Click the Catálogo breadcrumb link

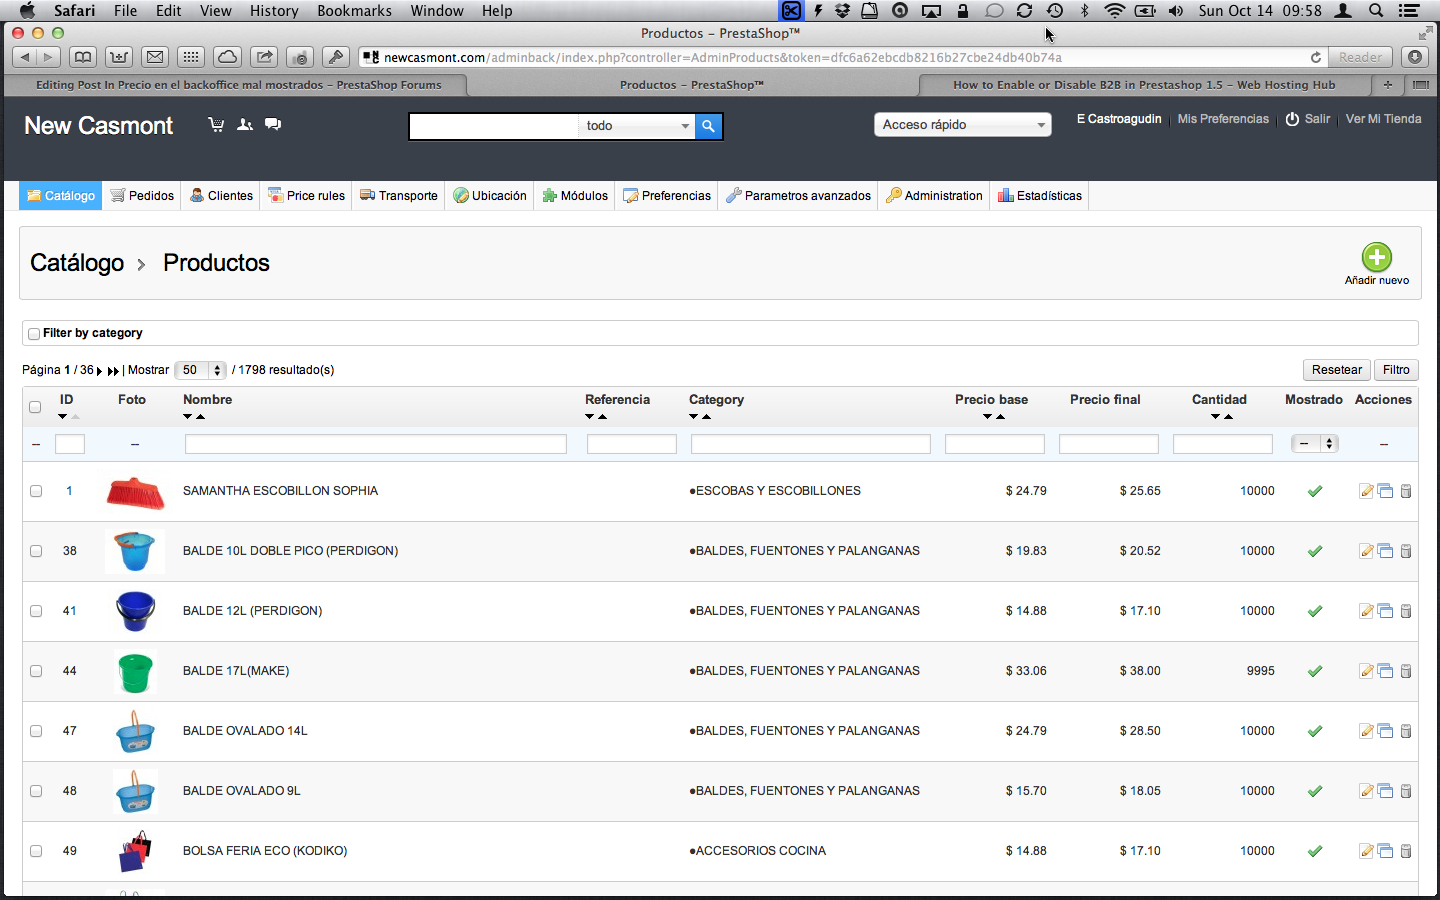pos(77,263)
